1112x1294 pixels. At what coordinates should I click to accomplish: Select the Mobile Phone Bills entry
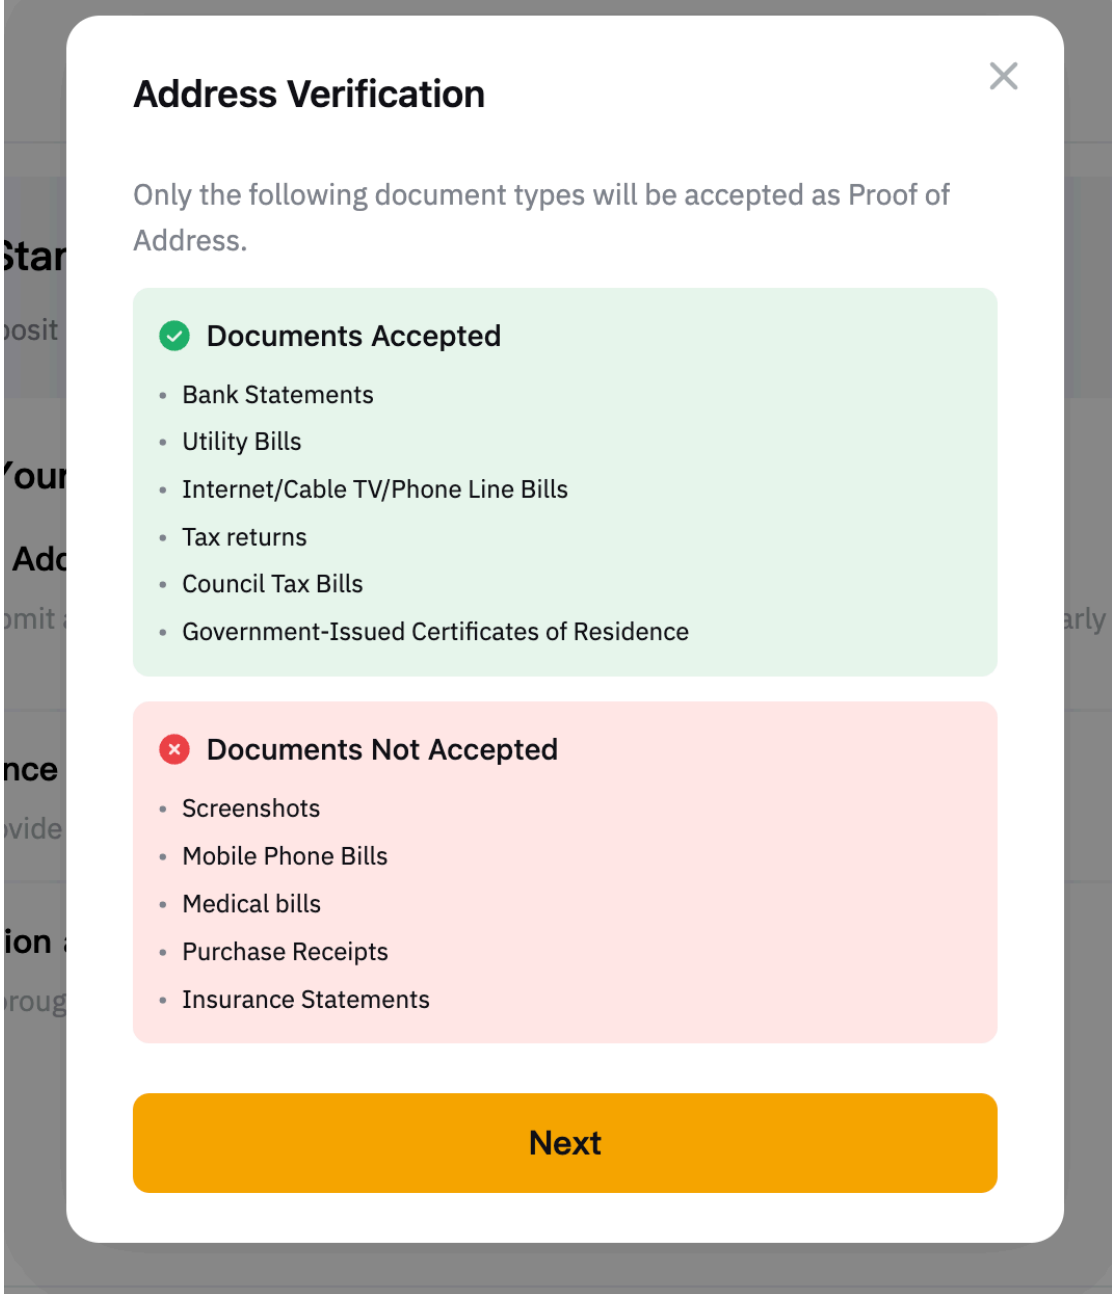click(x=284, y=856)
